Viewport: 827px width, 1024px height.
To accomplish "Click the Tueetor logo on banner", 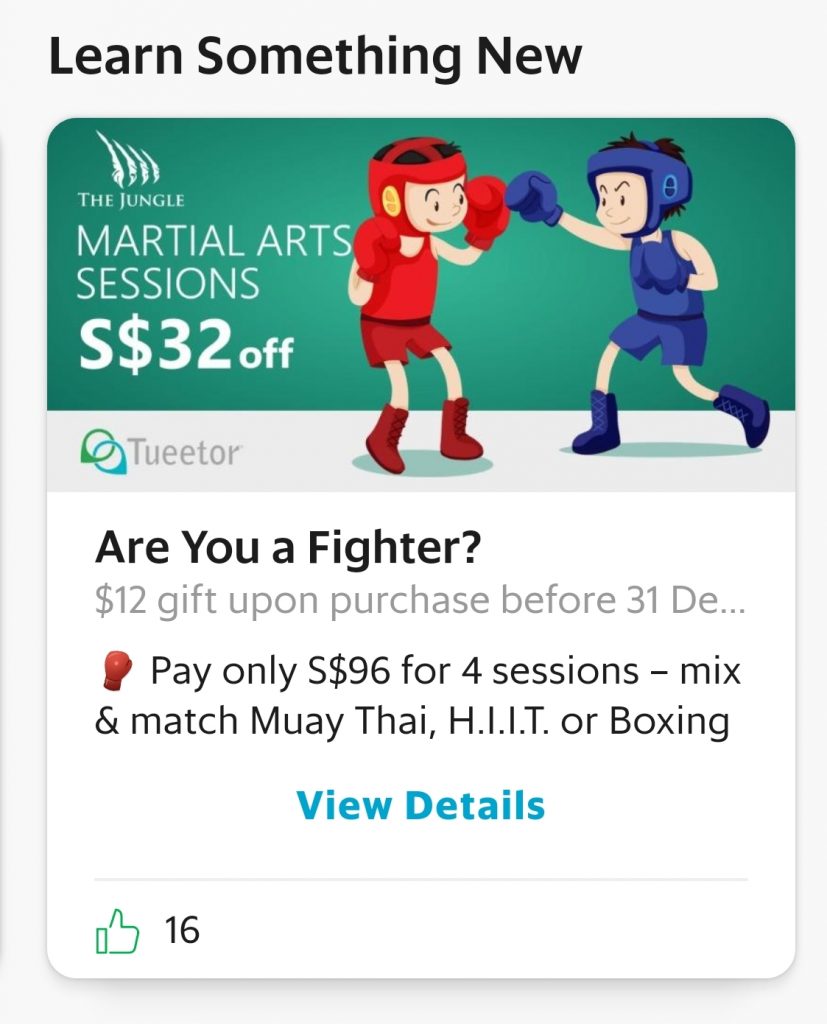I will click(161, 452).
